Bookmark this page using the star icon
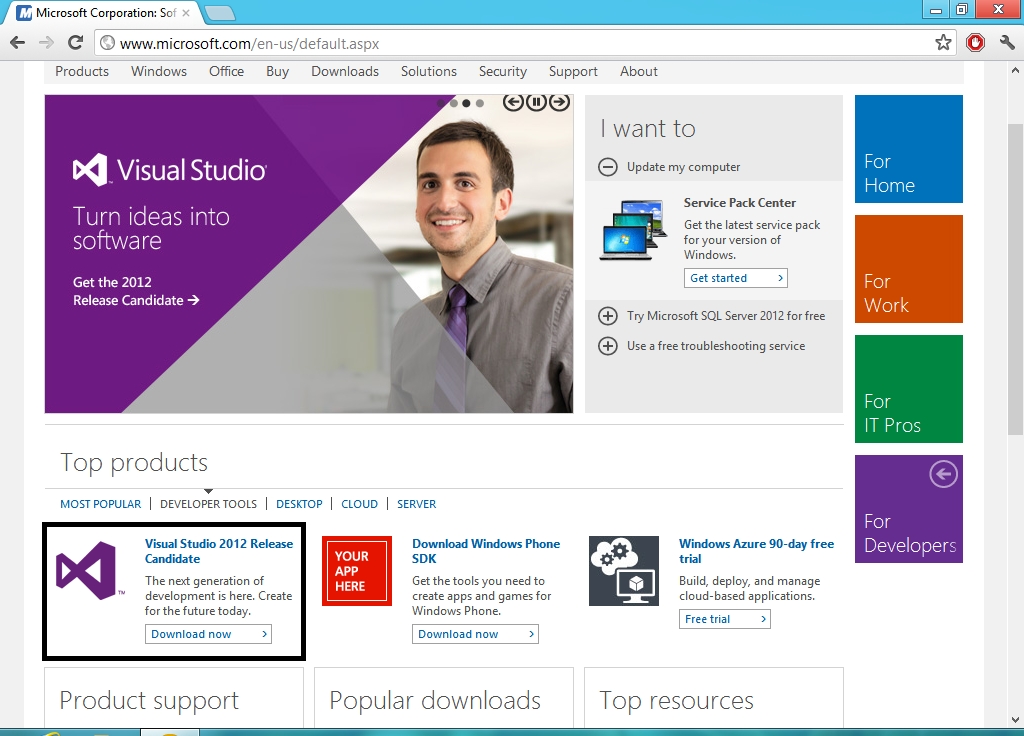 point(942,43)
